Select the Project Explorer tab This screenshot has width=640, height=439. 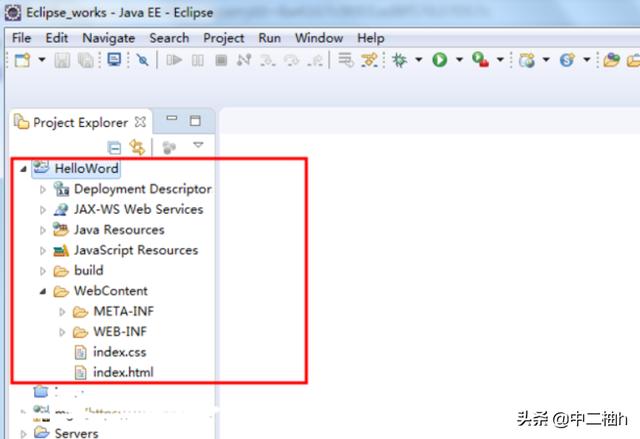coord(80,122)
